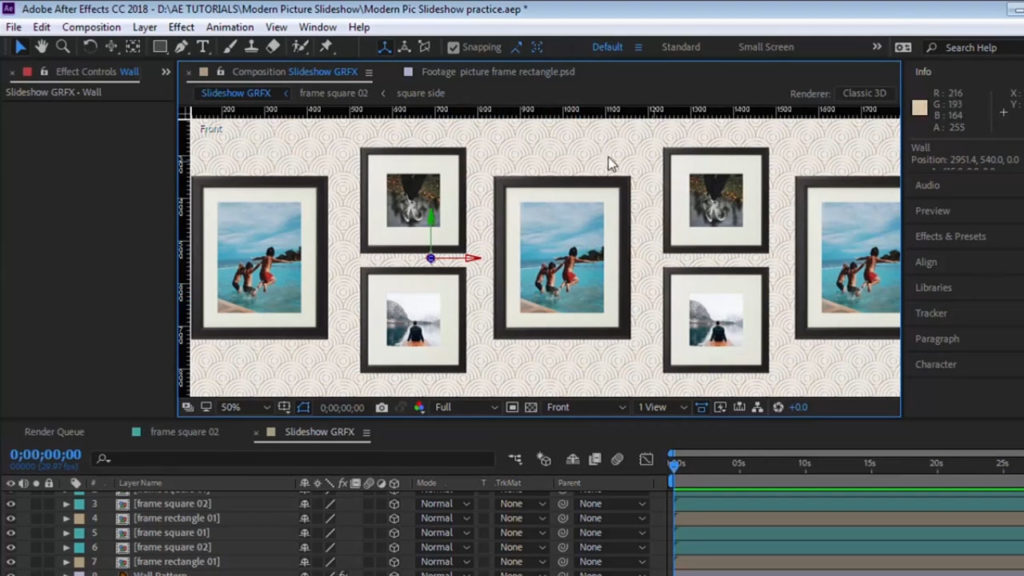Select the Pen tool
Image resolution: width=1024 pixels, height=576 pixels.
[182, 47]
